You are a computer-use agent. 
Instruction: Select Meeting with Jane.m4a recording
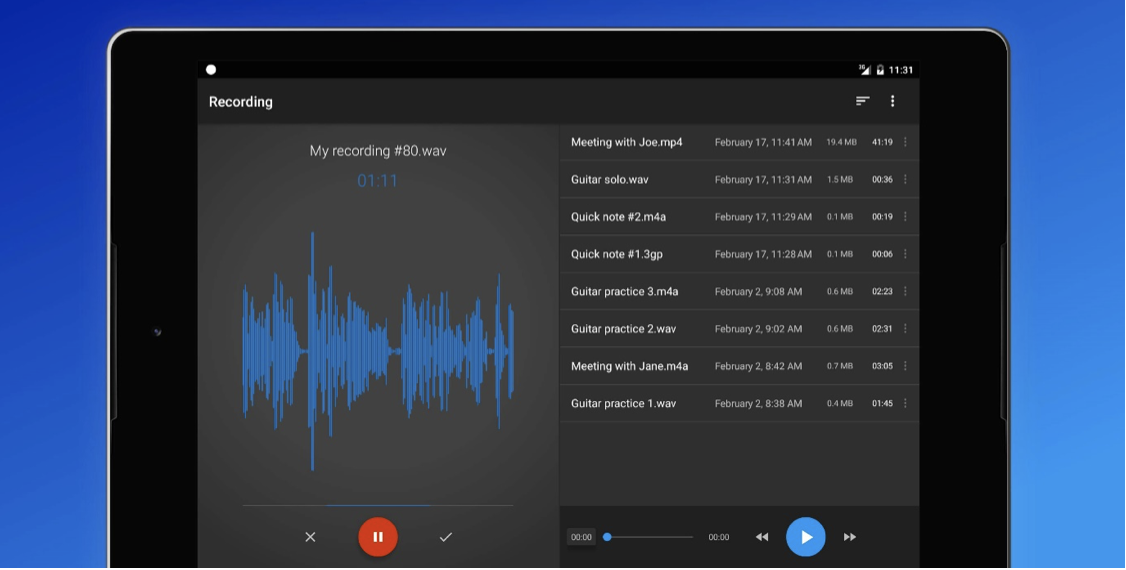coord(739,366)
